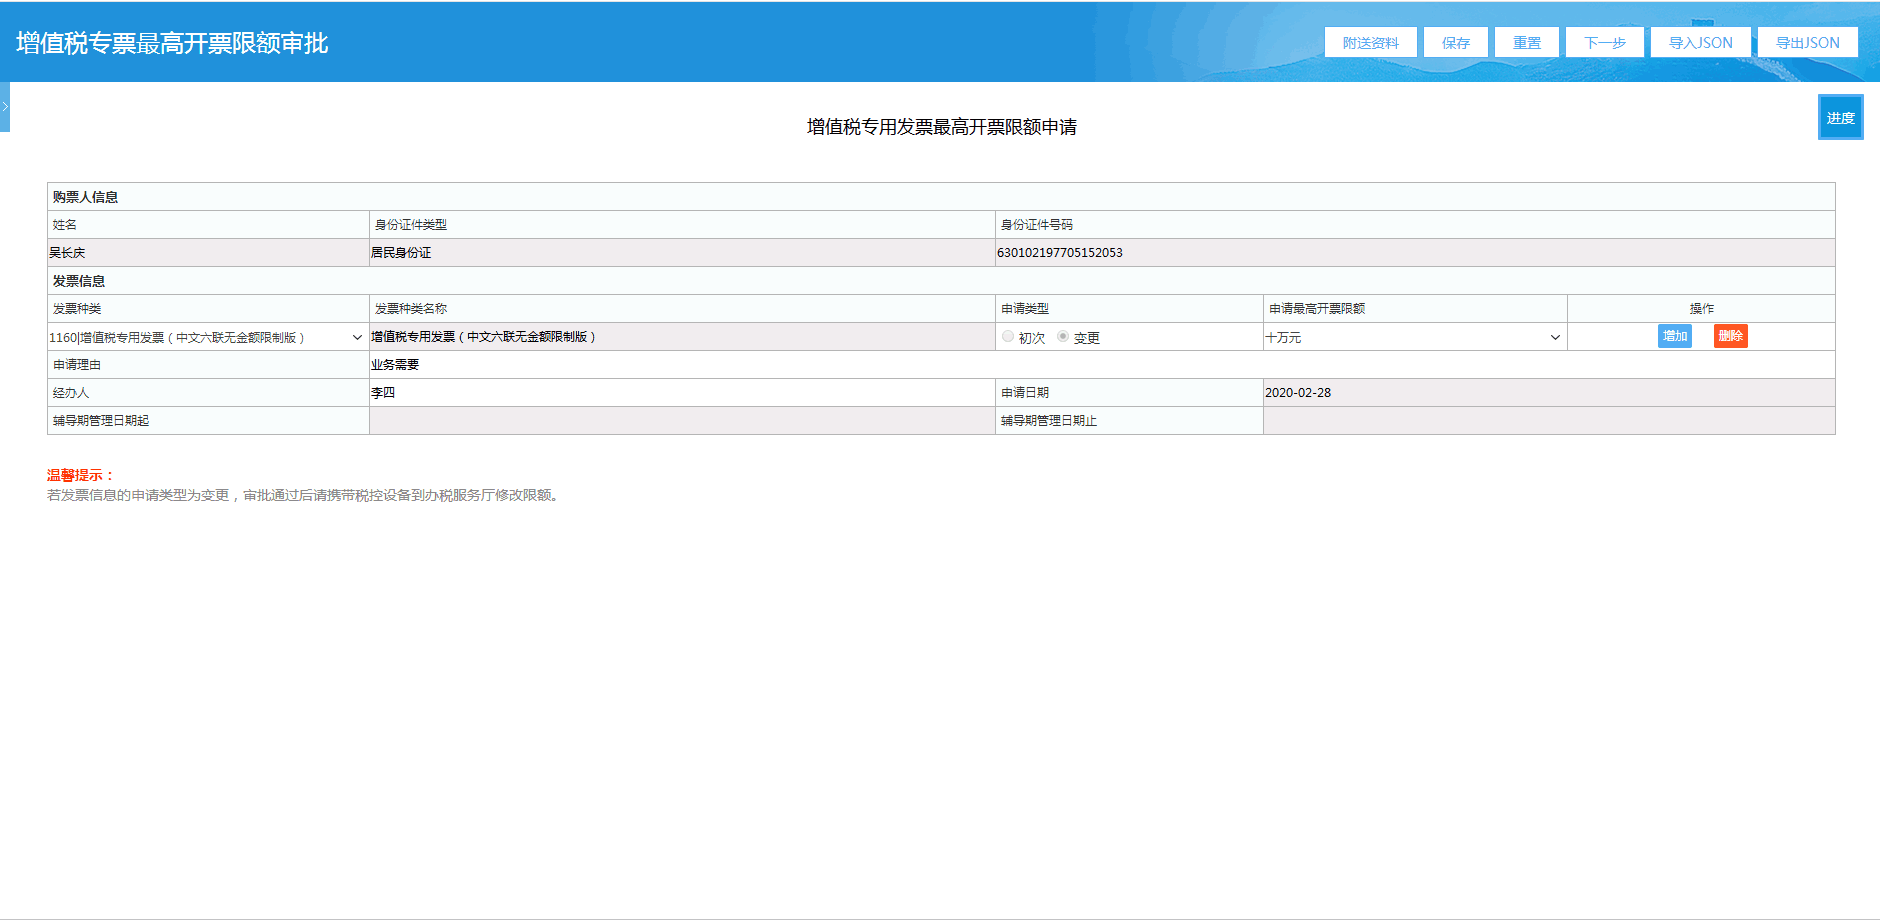Screen dimensions: 1880x920
Task: Click the blue 增加 row button
Action: click(1674, 337)
